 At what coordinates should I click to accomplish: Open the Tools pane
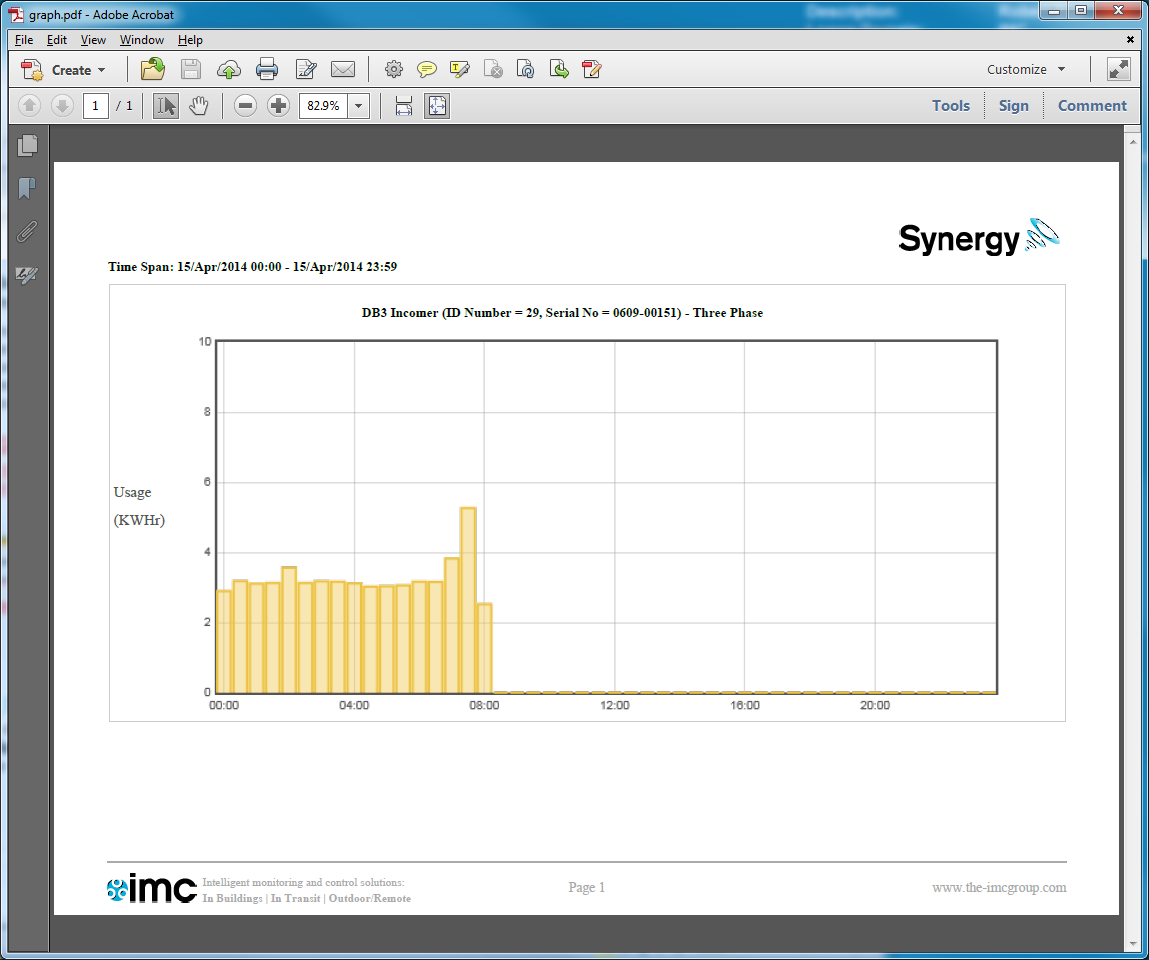pos(950,106)
